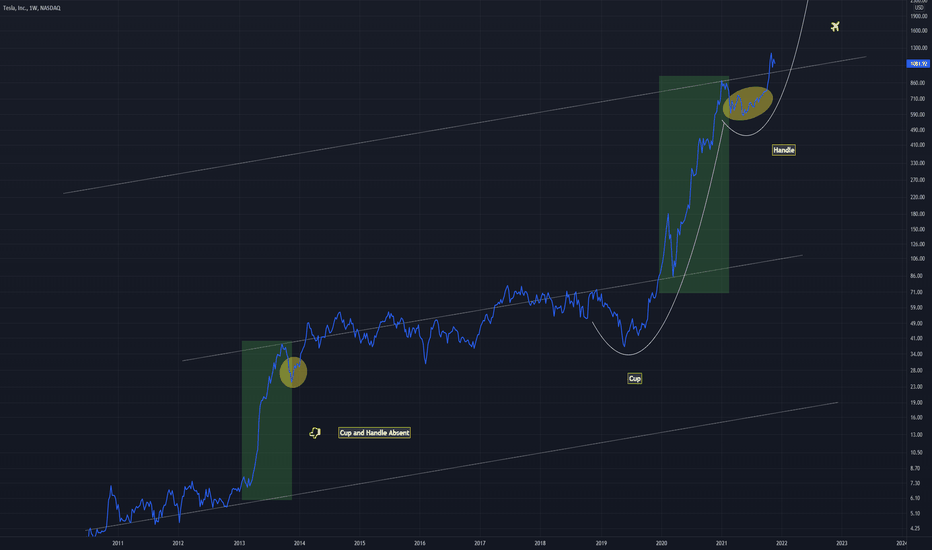Click the 410.00 price axis label
Screen dimensions: 932x550
[x=918, y=144]
